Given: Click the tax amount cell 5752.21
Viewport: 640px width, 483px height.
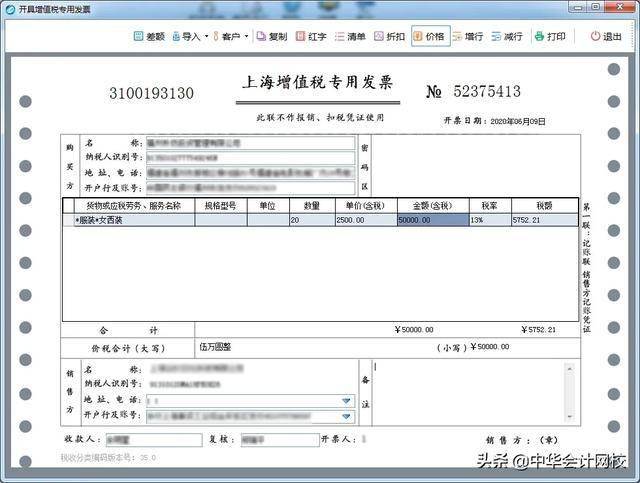Looking at the screenshot, I should (545, 220).
